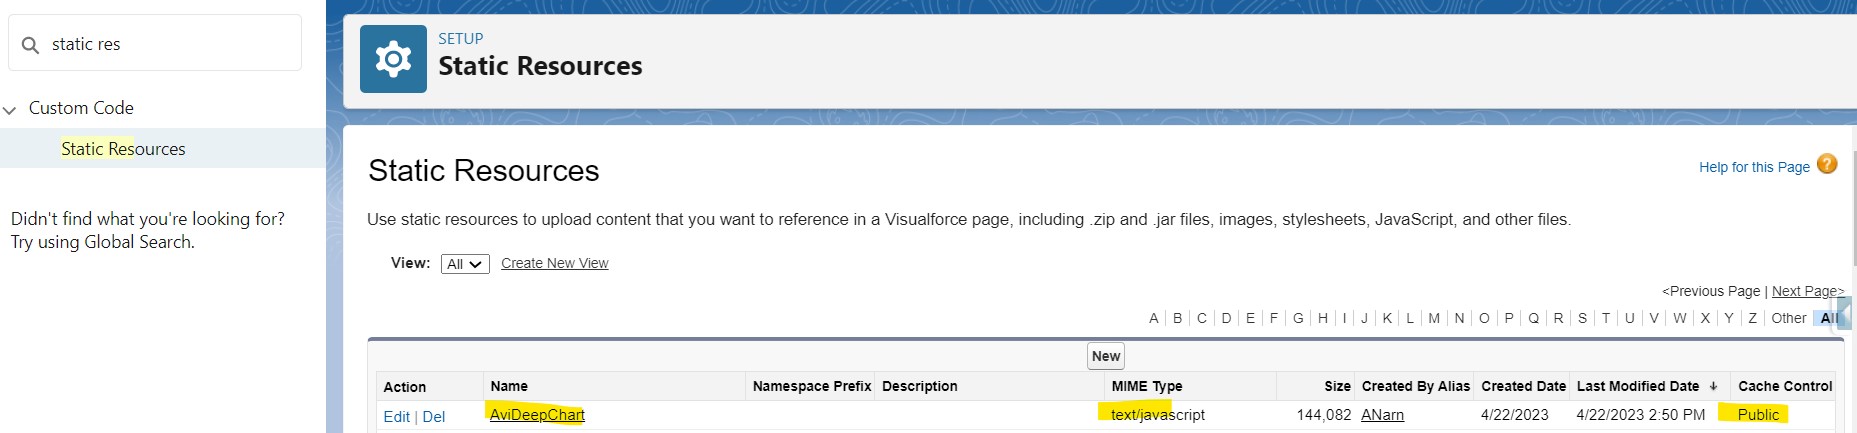Image resolution: width=1857 pixels, height=433 pixels.
Task: Click the Public cache control cell
Action: pyautogui.click(x=1758, y=415)
